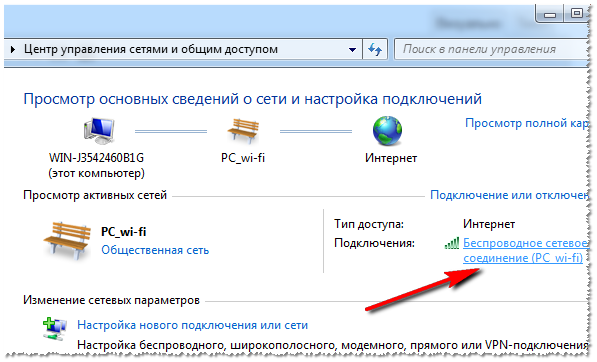The width and height of the screenshot is (597, 362).
Task: Open Подключение или отключение link
Action: [509, 195]
